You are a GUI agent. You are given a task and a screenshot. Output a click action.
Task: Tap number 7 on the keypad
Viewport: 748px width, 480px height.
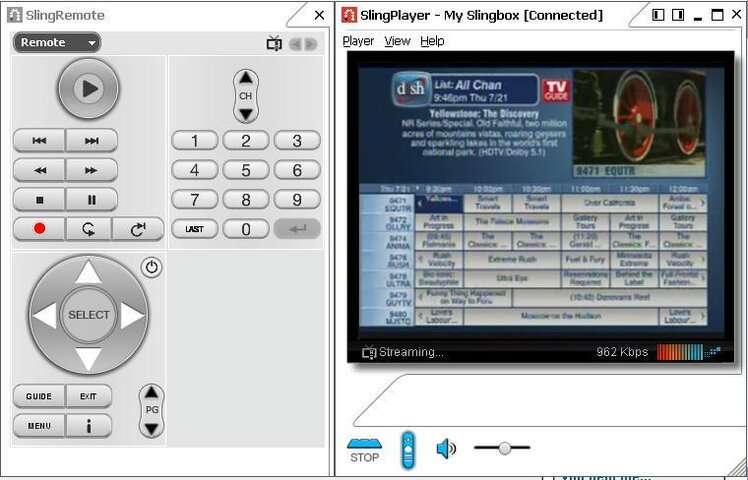click(195, 200)
